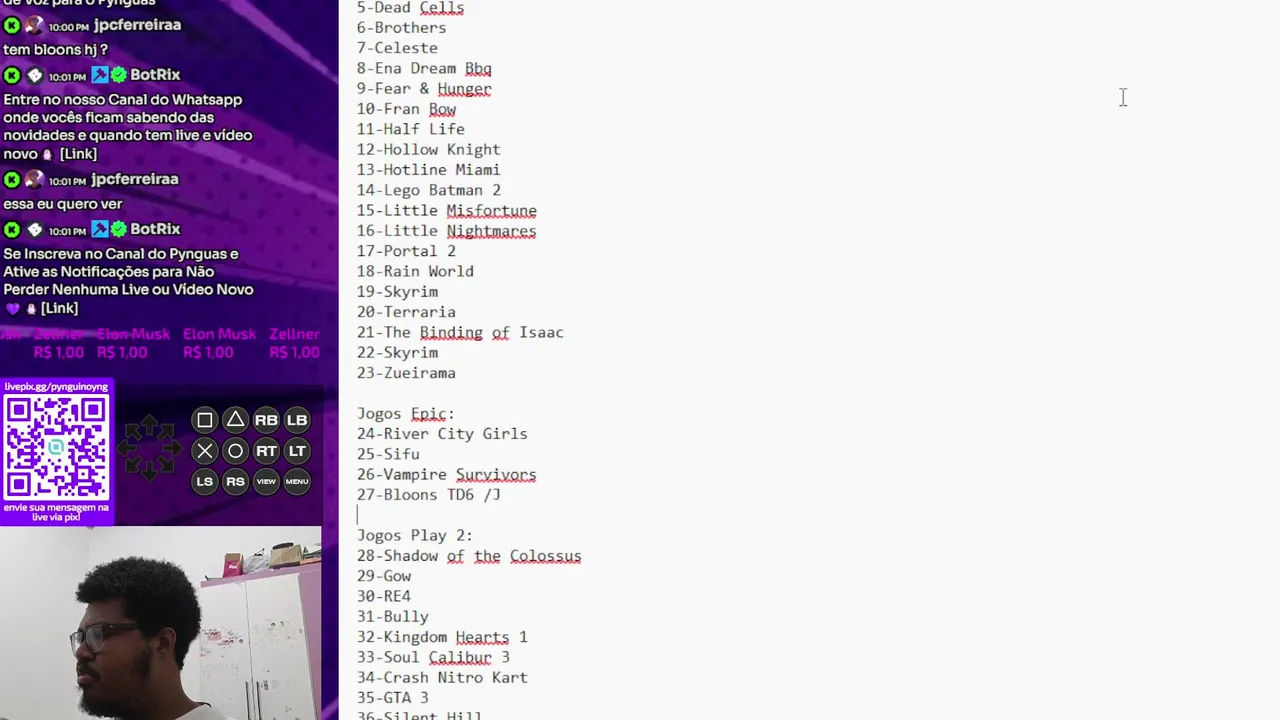Click the first BotRix username in chat

155,75
